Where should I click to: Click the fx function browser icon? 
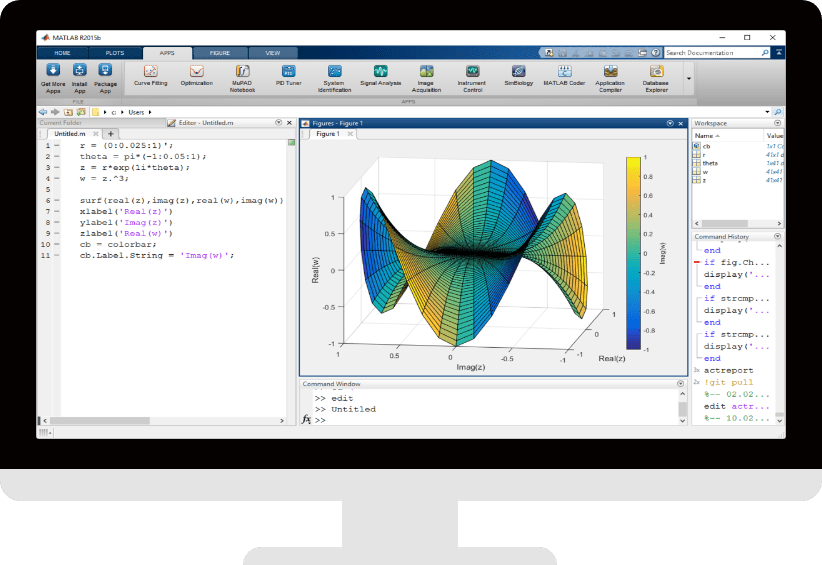(306, 420)
